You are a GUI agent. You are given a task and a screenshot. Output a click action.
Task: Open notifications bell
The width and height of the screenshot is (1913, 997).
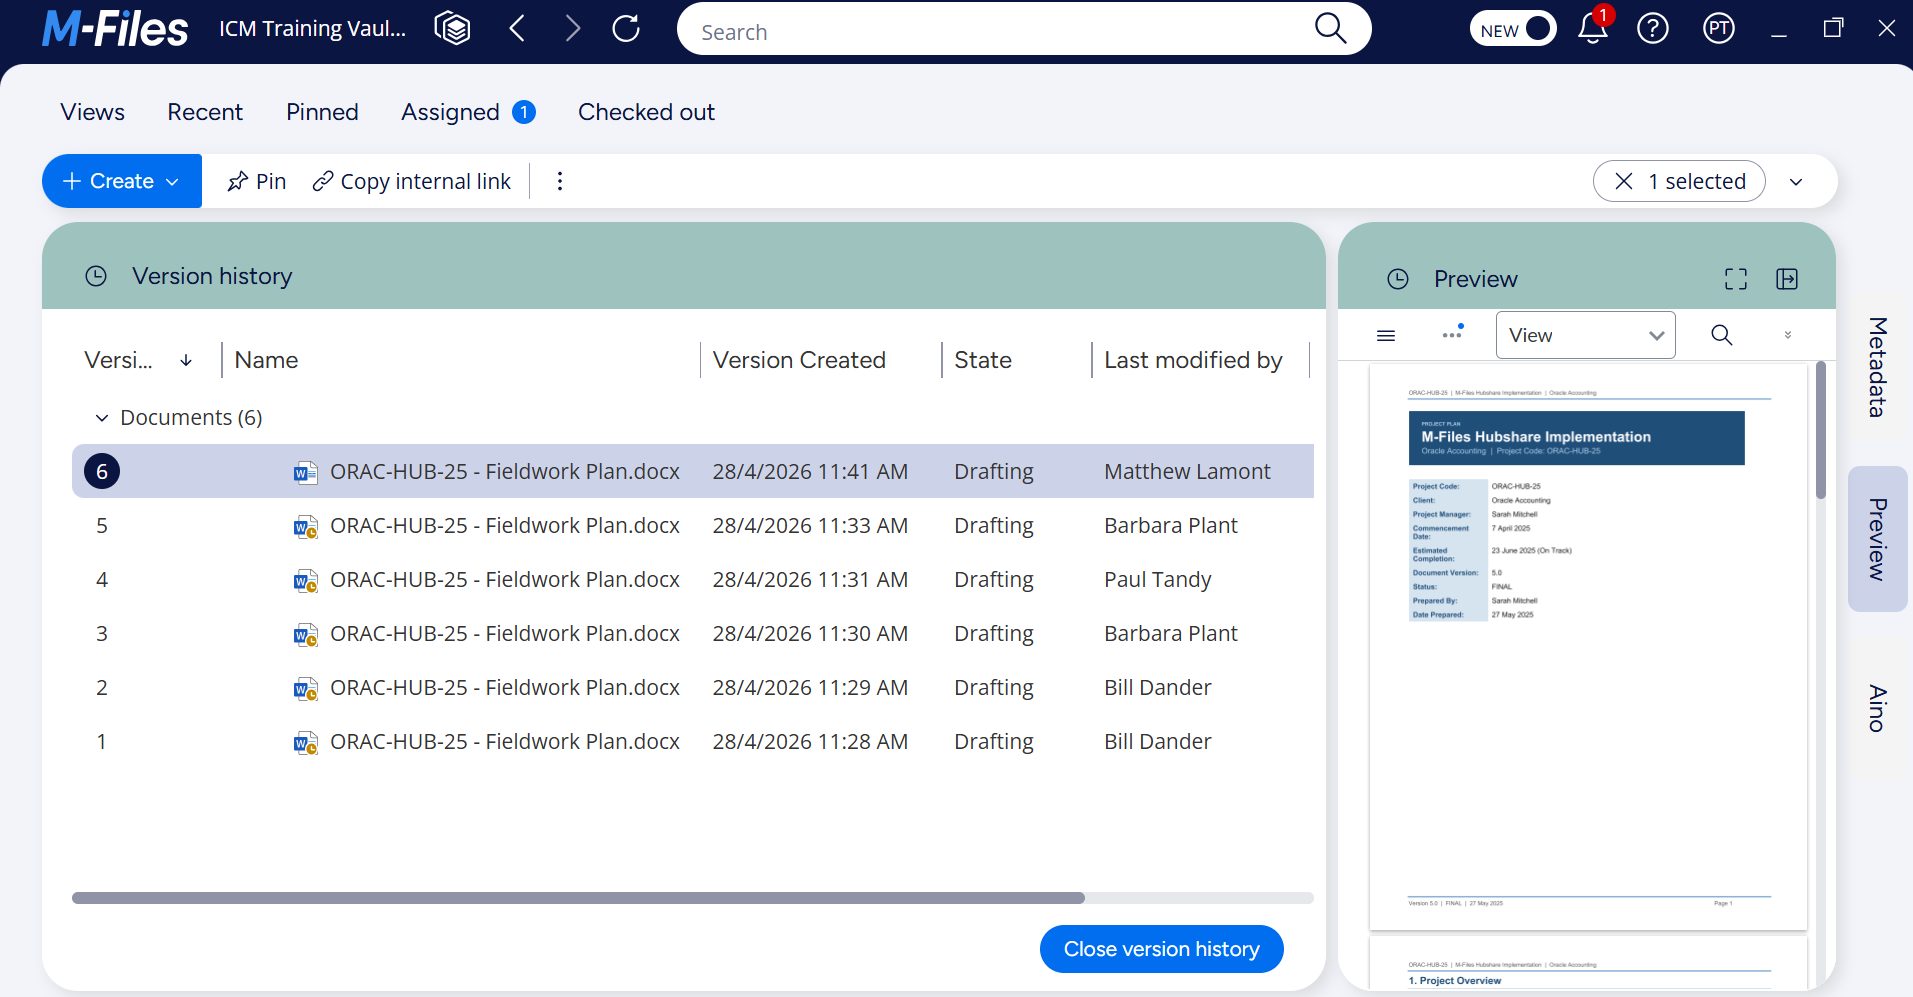(1593, 27)
